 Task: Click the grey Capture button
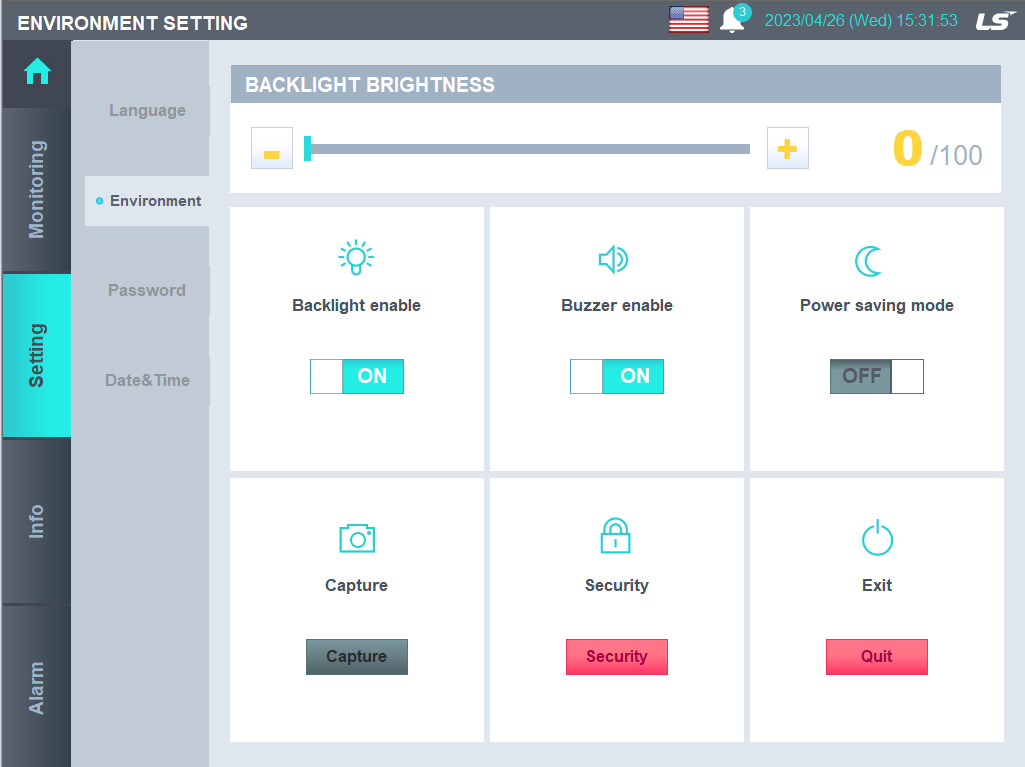357,656
